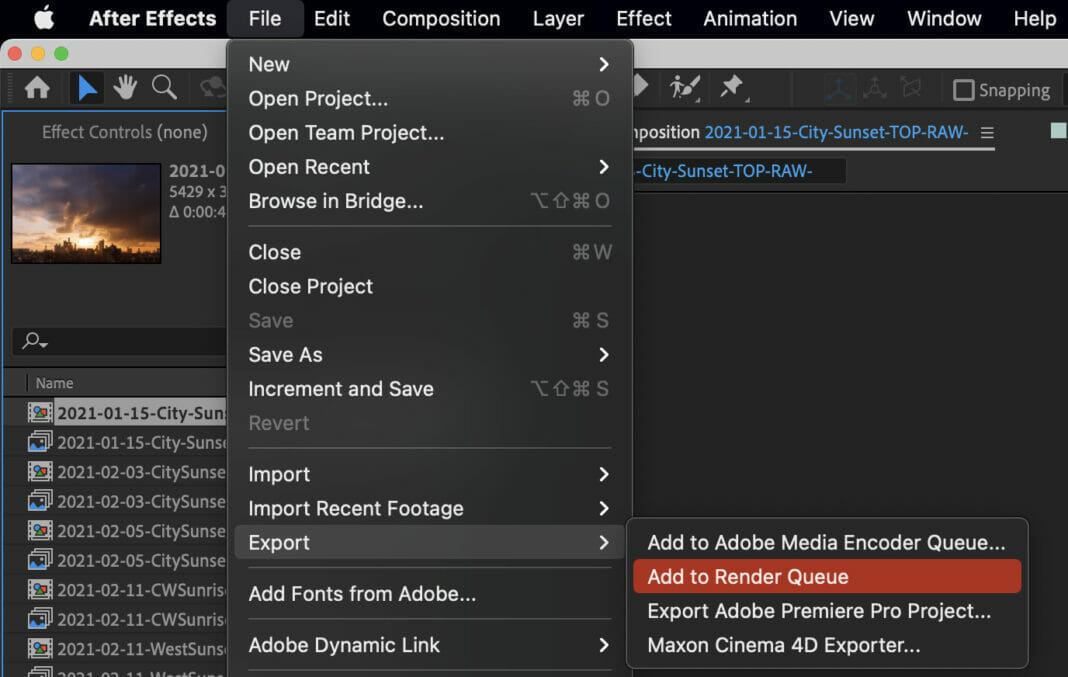Click the Home icon in the toolbar
The image size is (1068, 677).
[36, 88]
